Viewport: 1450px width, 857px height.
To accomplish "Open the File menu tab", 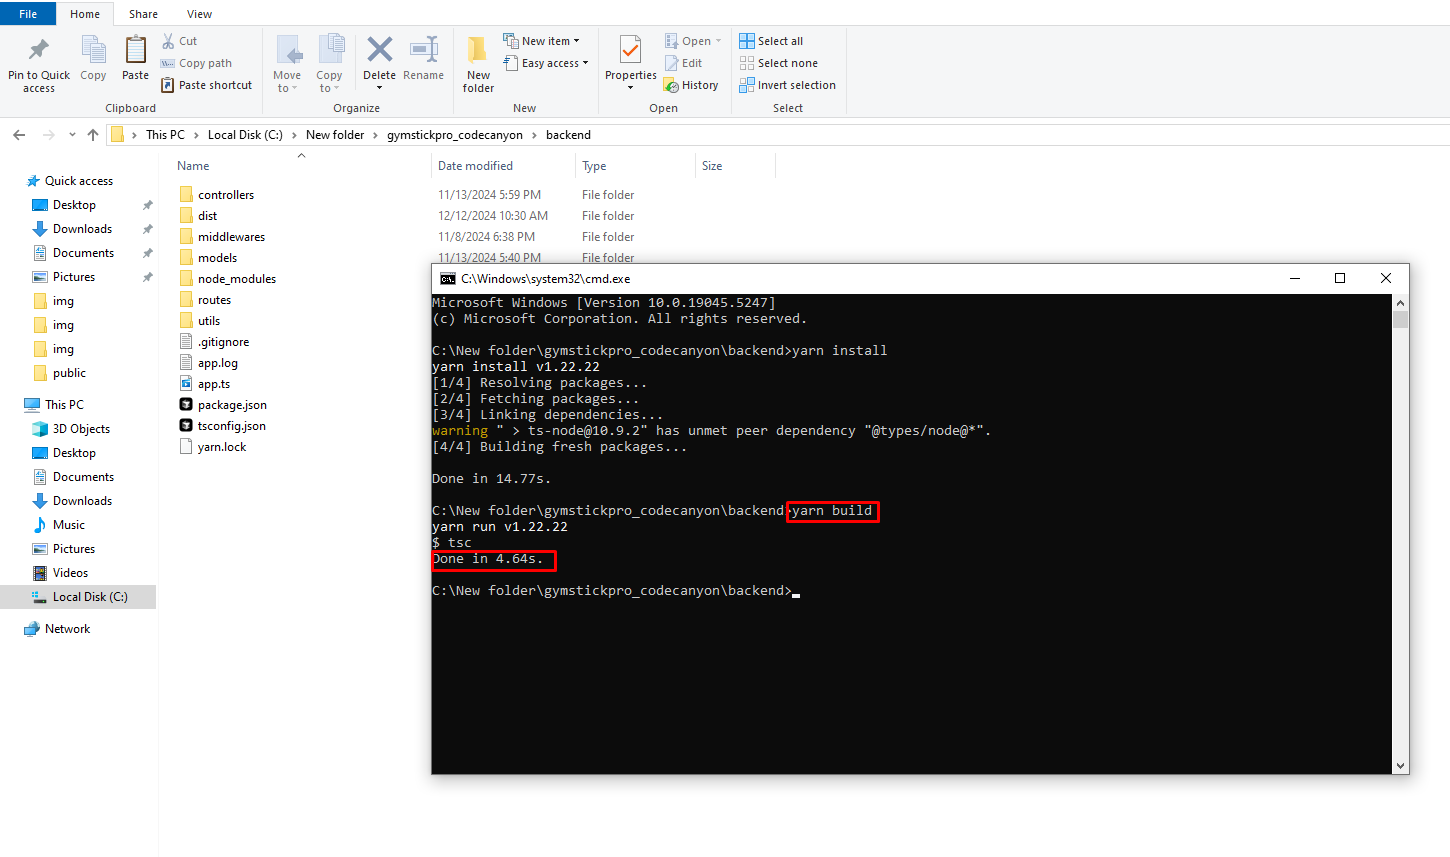I will click(x=28, y=14).
